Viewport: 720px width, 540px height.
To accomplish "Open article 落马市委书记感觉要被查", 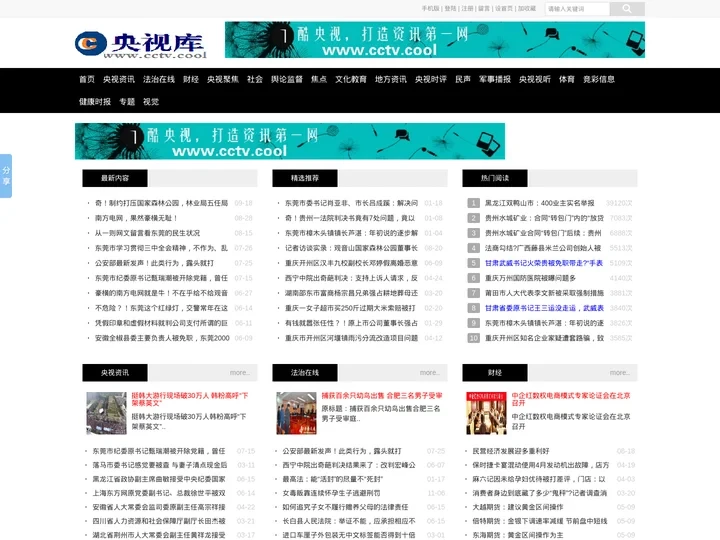I will click(x=160, y=465).
